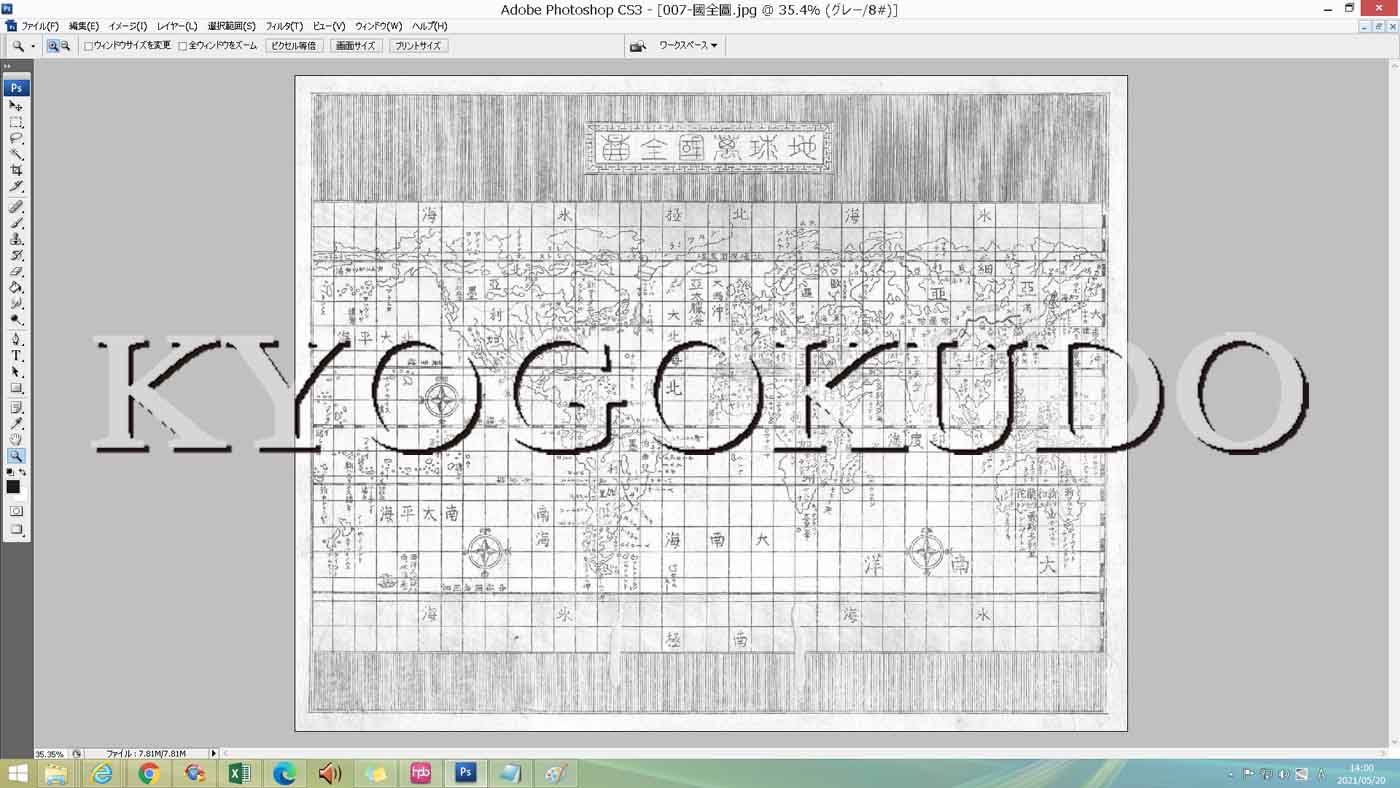Select the Crop tool

pos(16,170)
